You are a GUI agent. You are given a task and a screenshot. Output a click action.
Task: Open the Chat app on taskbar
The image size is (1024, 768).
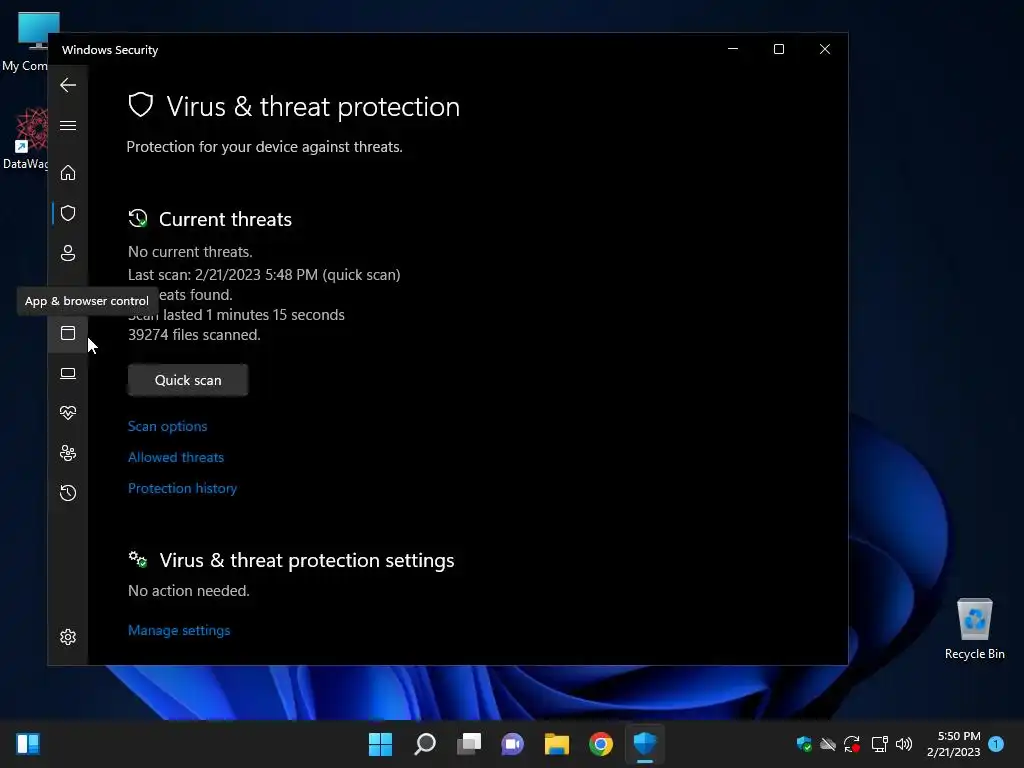click(x=513, y=744)
